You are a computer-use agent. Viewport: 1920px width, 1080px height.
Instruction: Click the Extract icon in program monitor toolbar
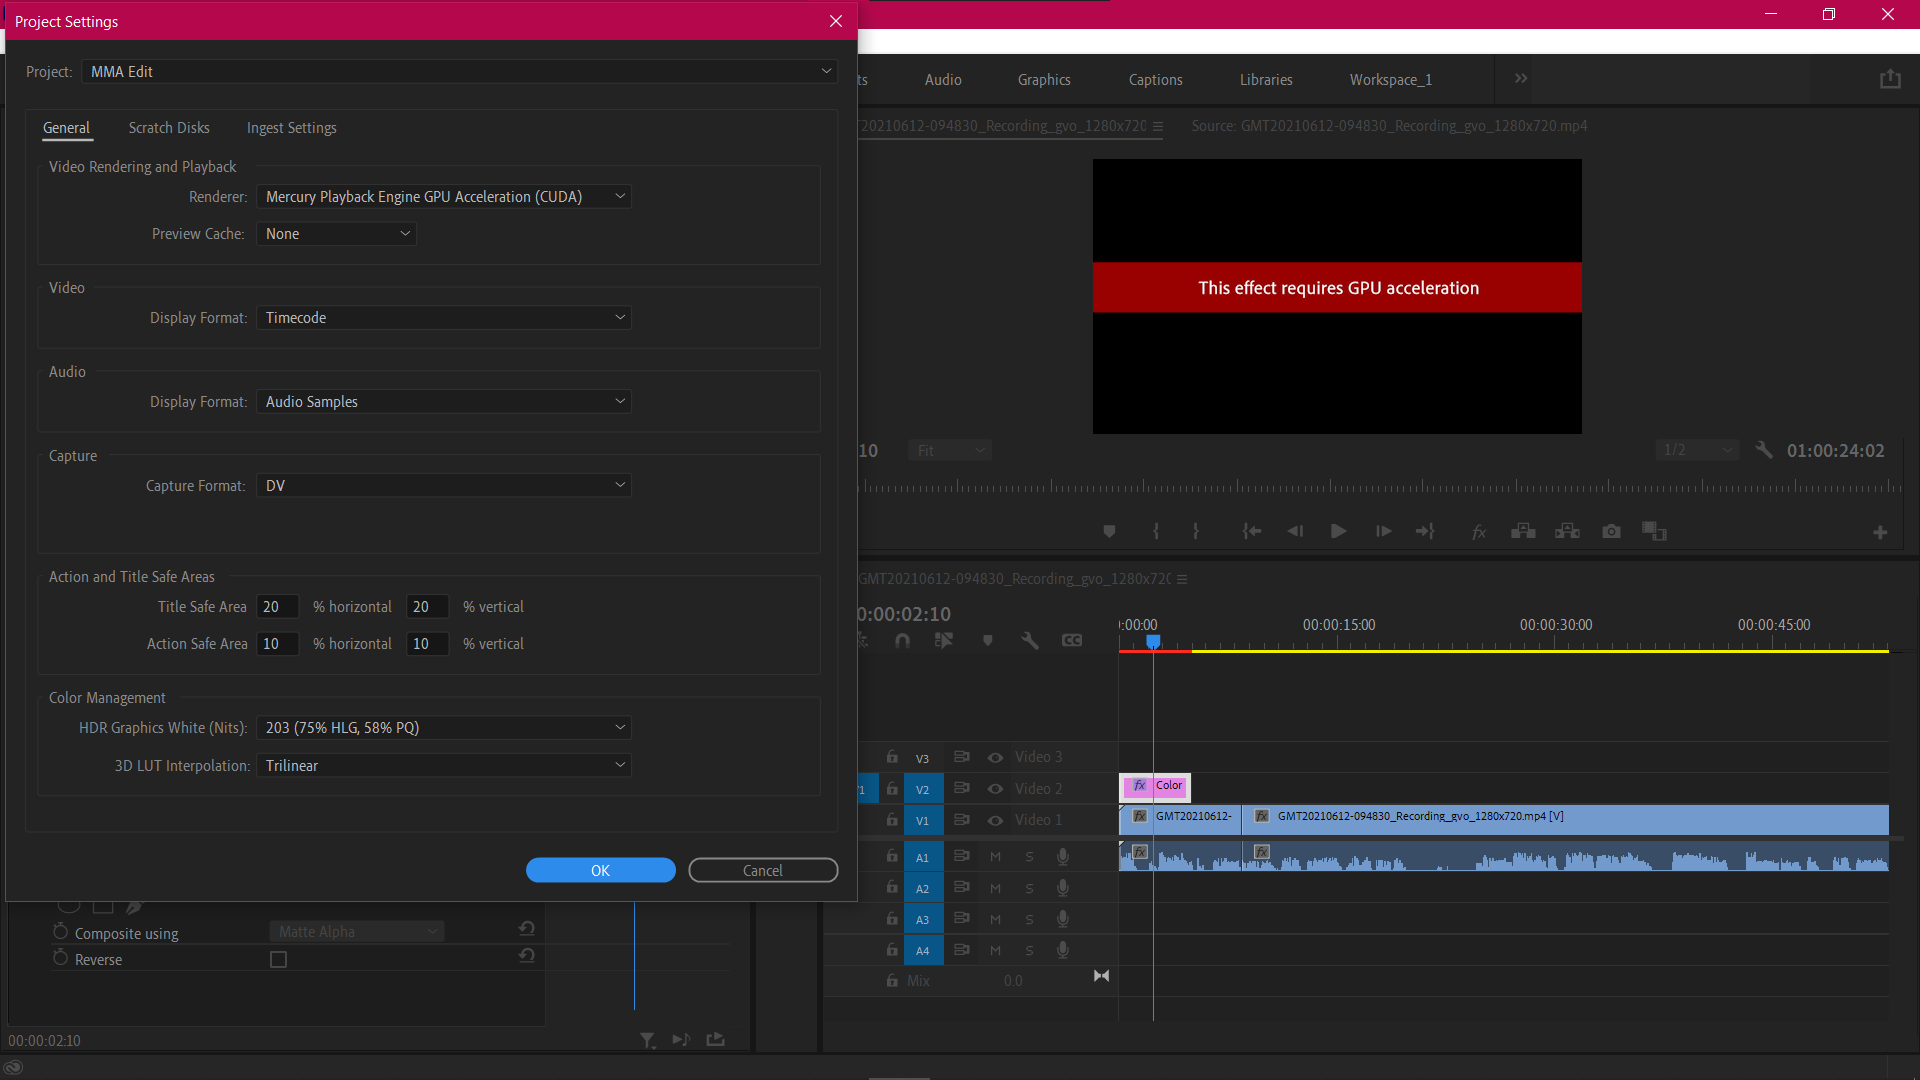click(1567, 531)
